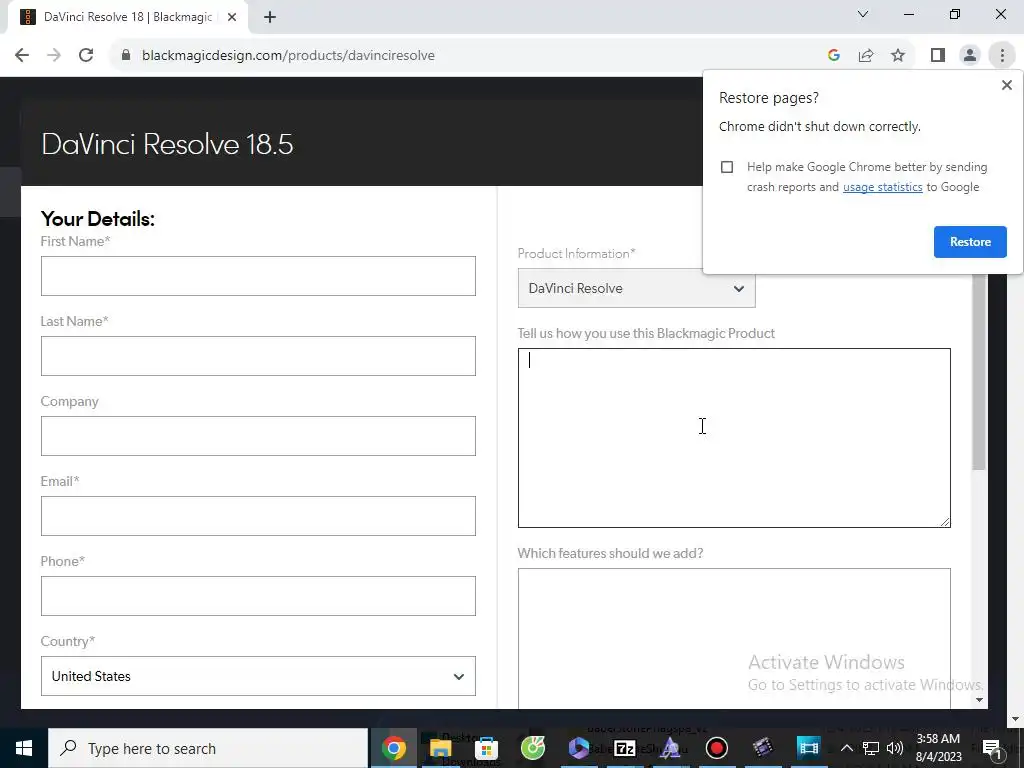Open the Chrome side panel icon
This screenshot has height=768, width=1024.
pos(938,56)
